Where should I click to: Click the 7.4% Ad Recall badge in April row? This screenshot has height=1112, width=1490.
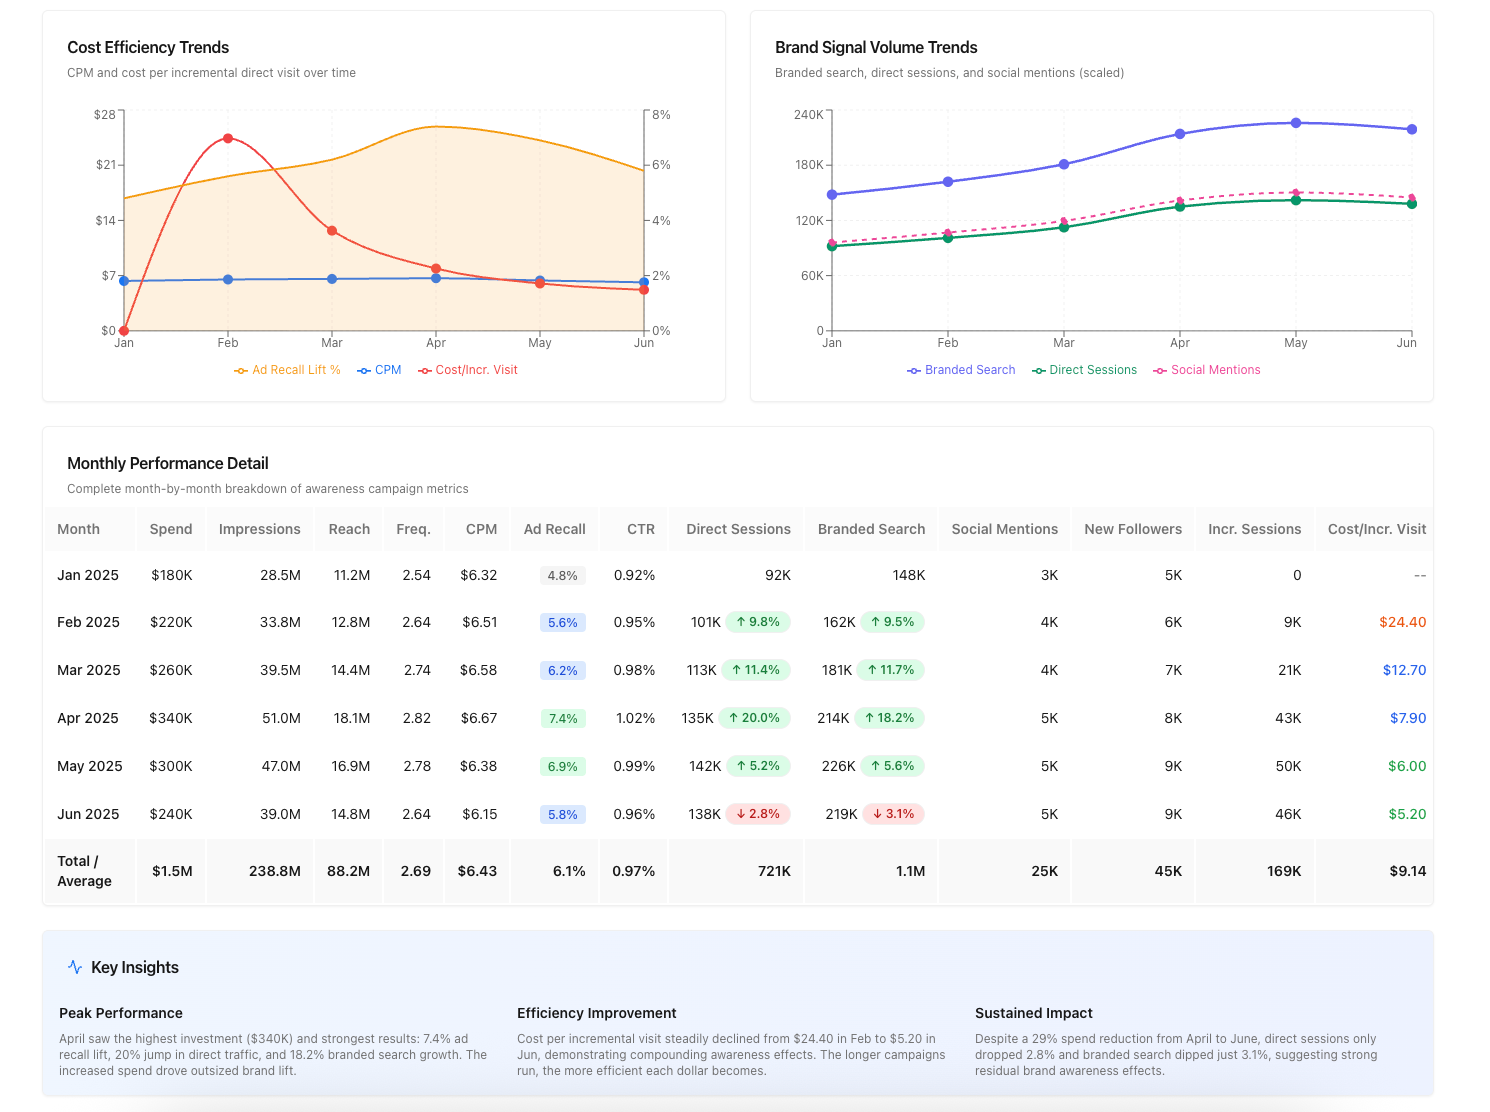tap(562, 718)
